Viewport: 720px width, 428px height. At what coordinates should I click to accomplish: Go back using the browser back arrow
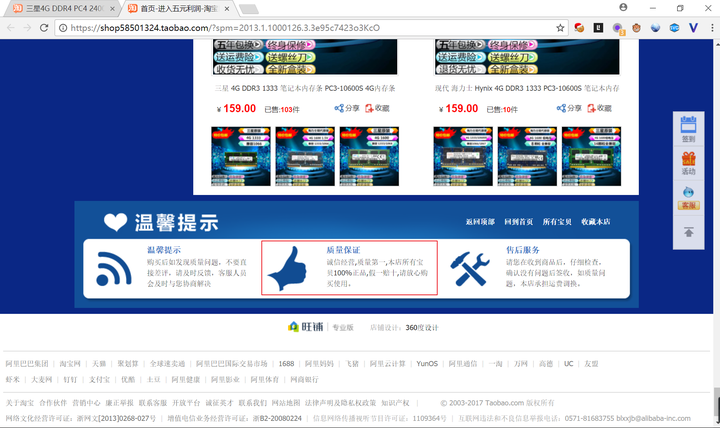[11, 28]
